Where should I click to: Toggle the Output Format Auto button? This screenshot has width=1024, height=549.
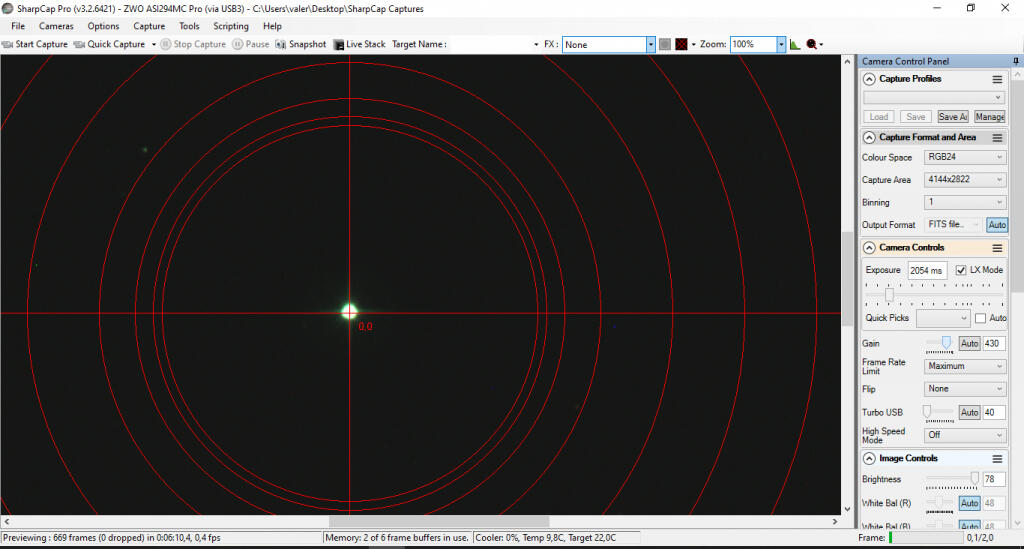click(996, 225)
